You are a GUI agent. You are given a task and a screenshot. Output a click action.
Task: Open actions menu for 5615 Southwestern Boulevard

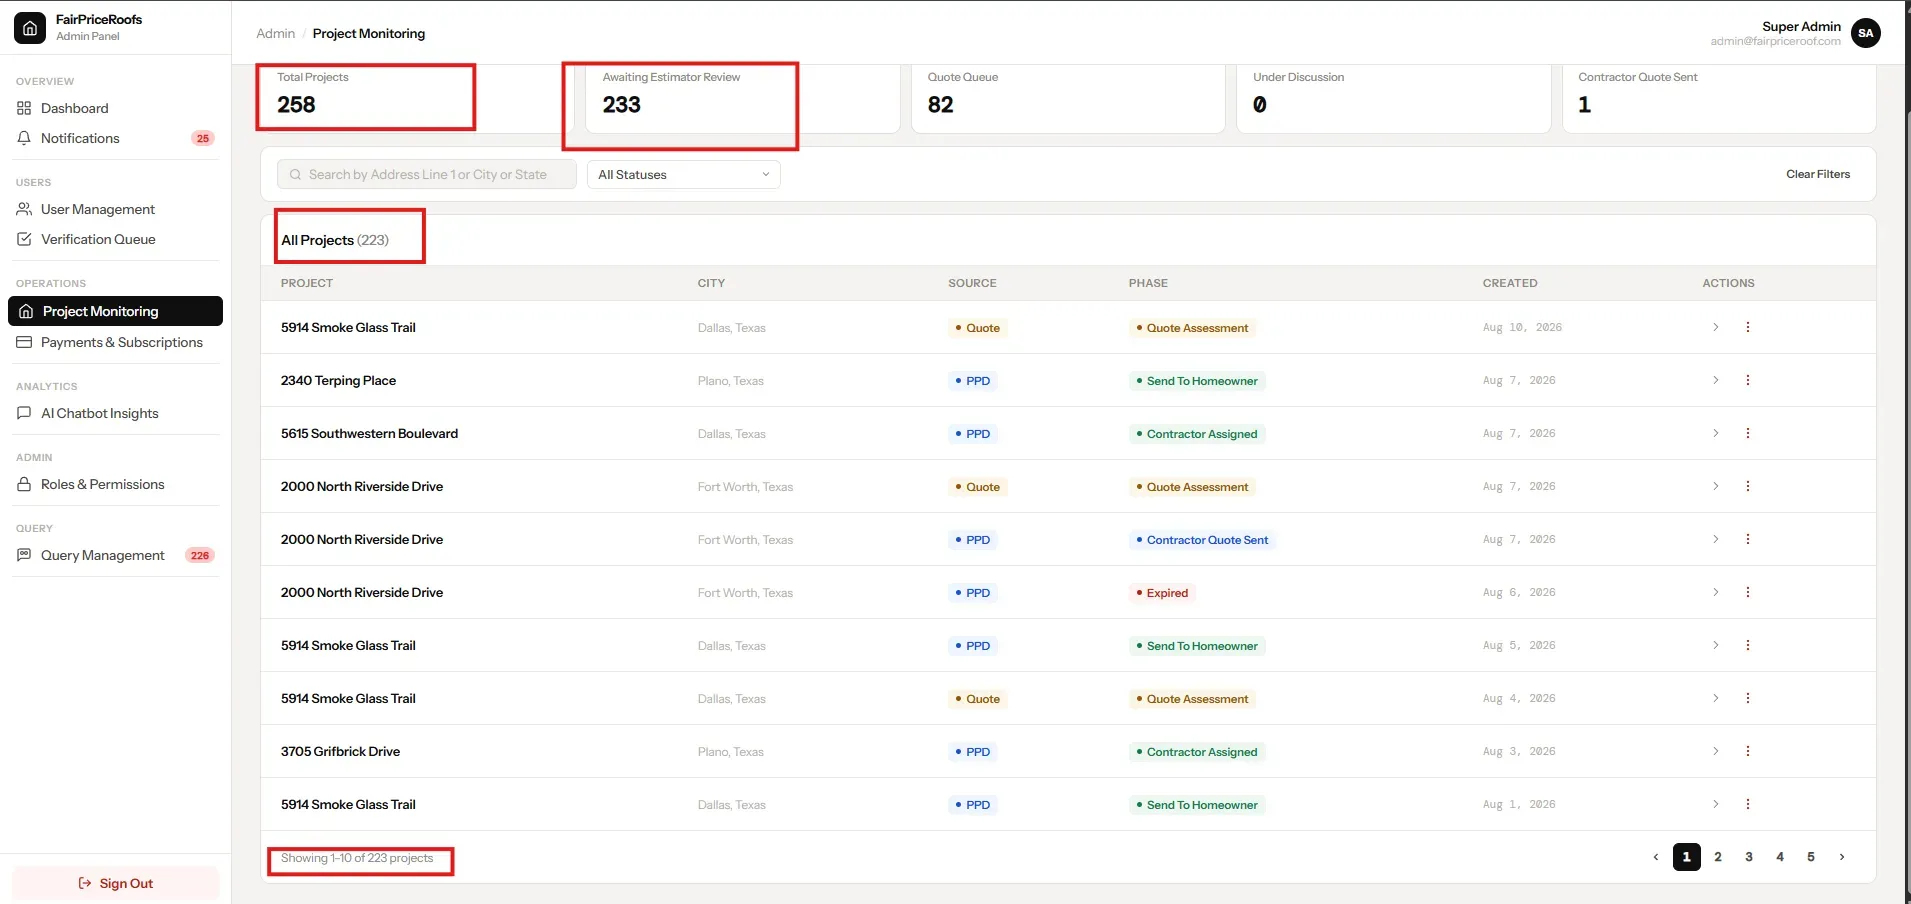coord(1748,433)
